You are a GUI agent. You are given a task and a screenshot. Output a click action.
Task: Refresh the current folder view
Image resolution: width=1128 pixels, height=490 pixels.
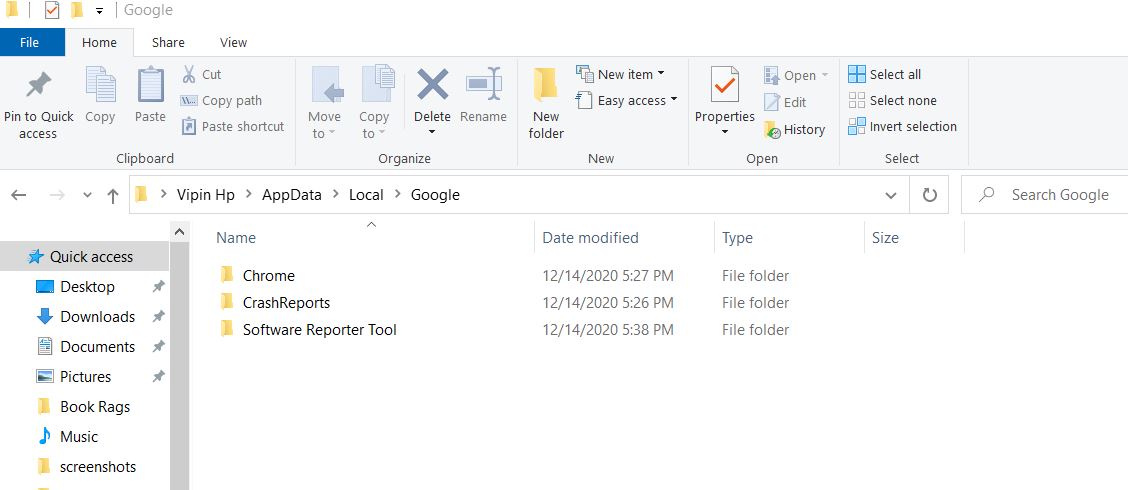click(929, 195)
